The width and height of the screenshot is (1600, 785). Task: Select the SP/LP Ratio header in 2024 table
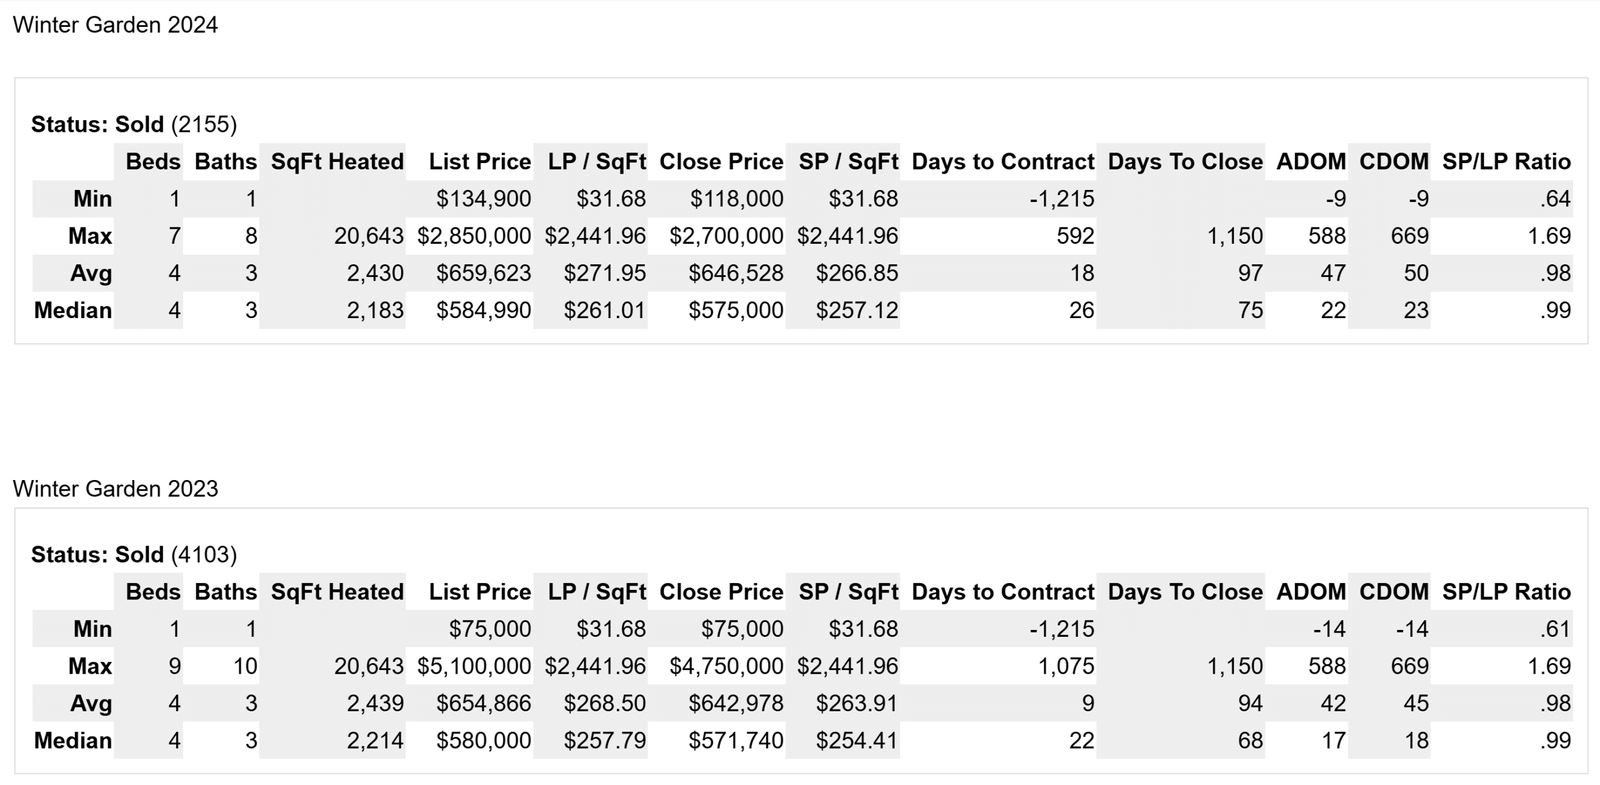[1506, 162]
